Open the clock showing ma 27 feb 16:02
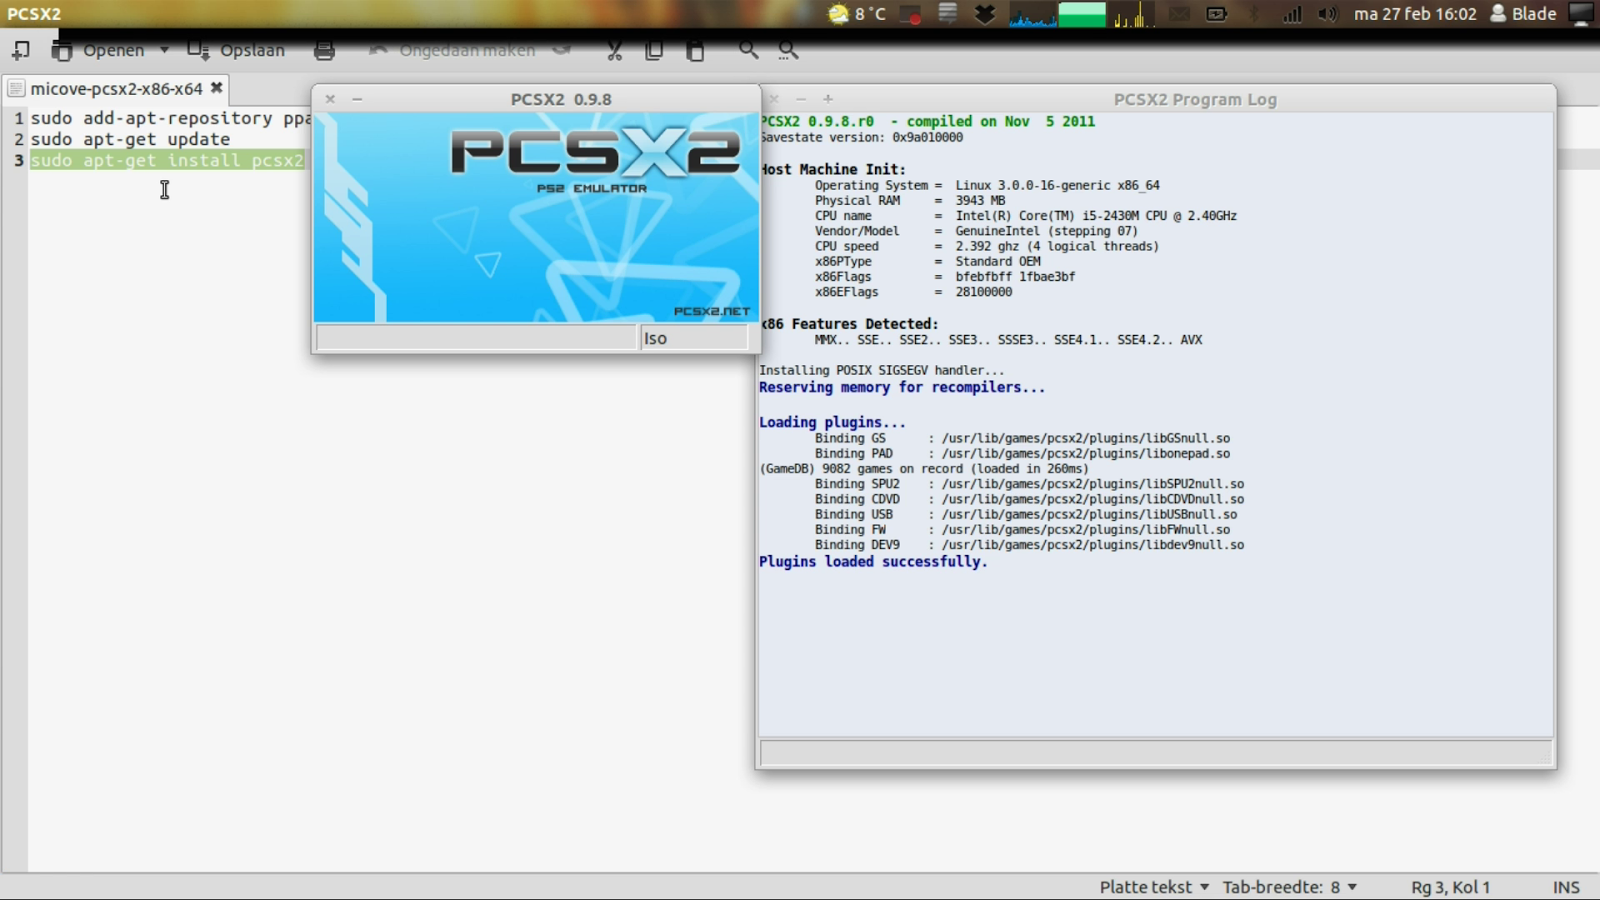The width and height of the screenshot is (1600, 900). (x=1415, y=14)
